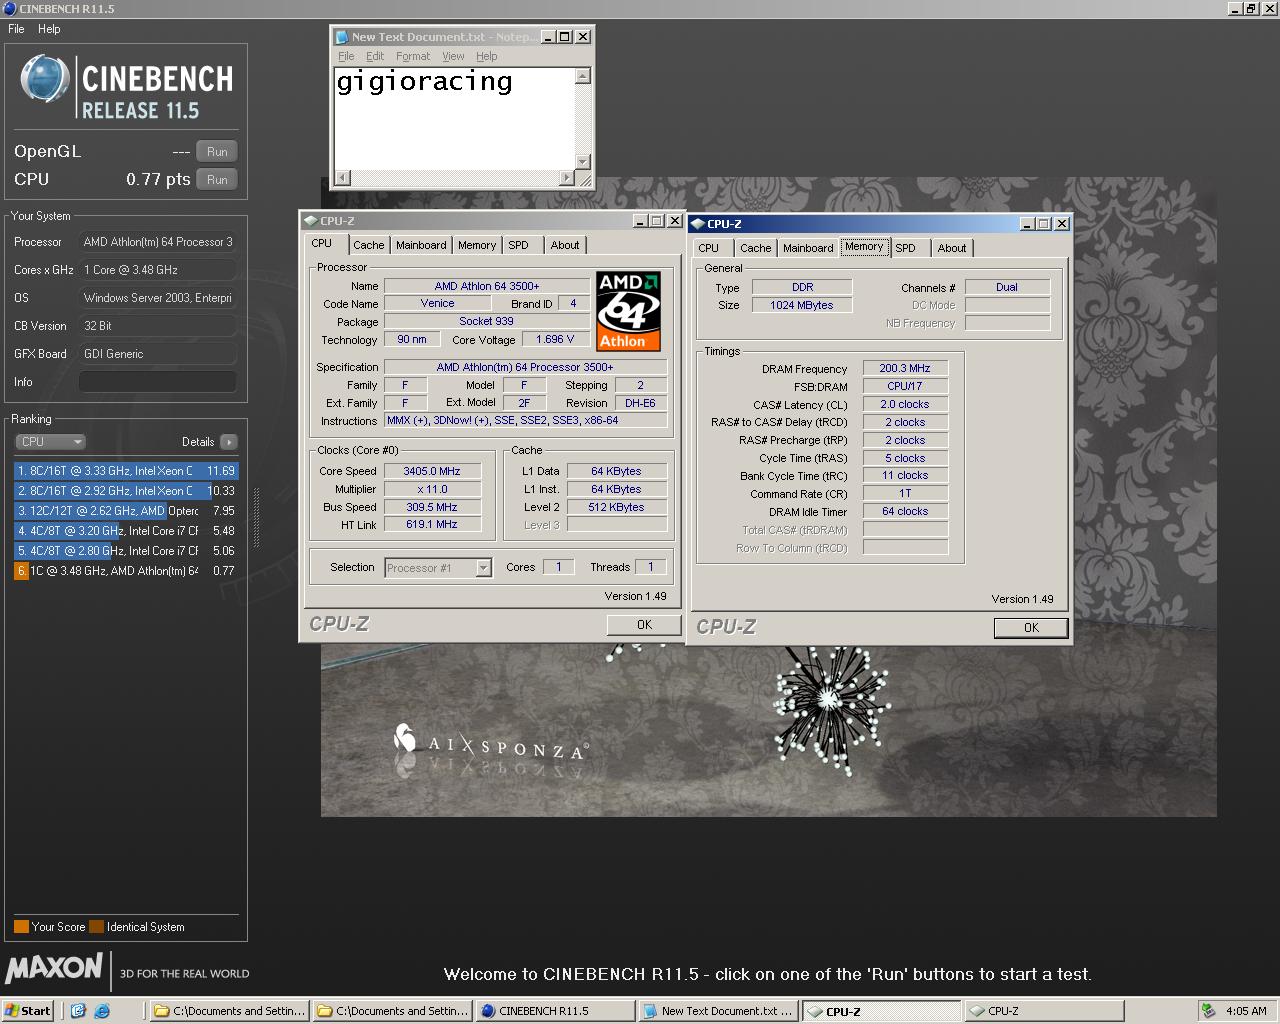The height and width of the screenshot is (1024, 1280).
Task: Click Notepad vertical scrollbar down arrow
Action: pyautogui.click(x=583, y=162)
